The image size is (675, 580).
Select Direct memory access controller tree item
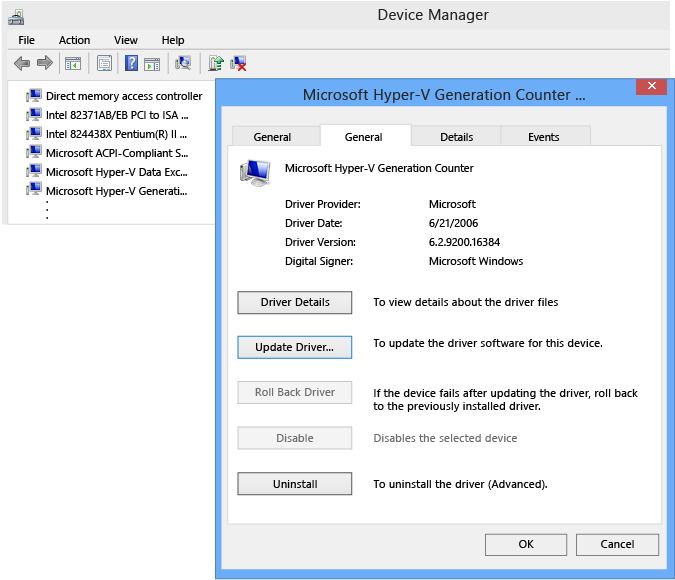click(x=124, y=96)
